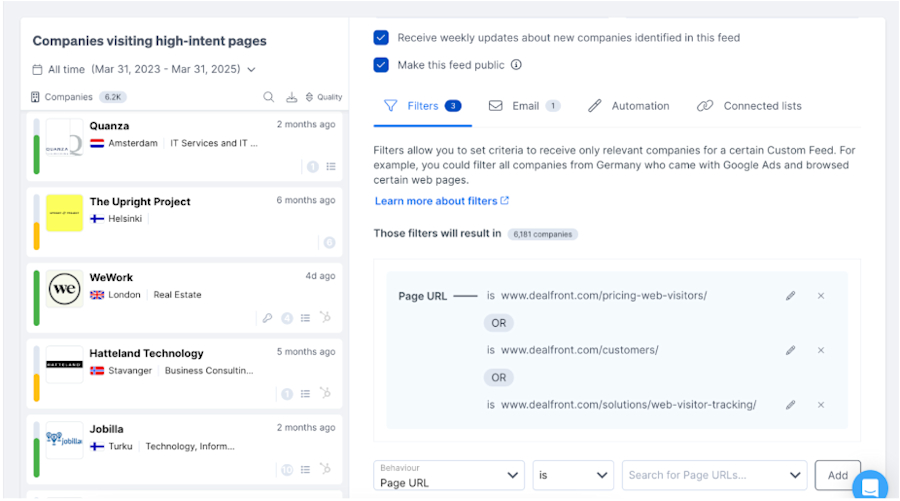Edit the pricing-web-visitors URL filter

[790, 296]
